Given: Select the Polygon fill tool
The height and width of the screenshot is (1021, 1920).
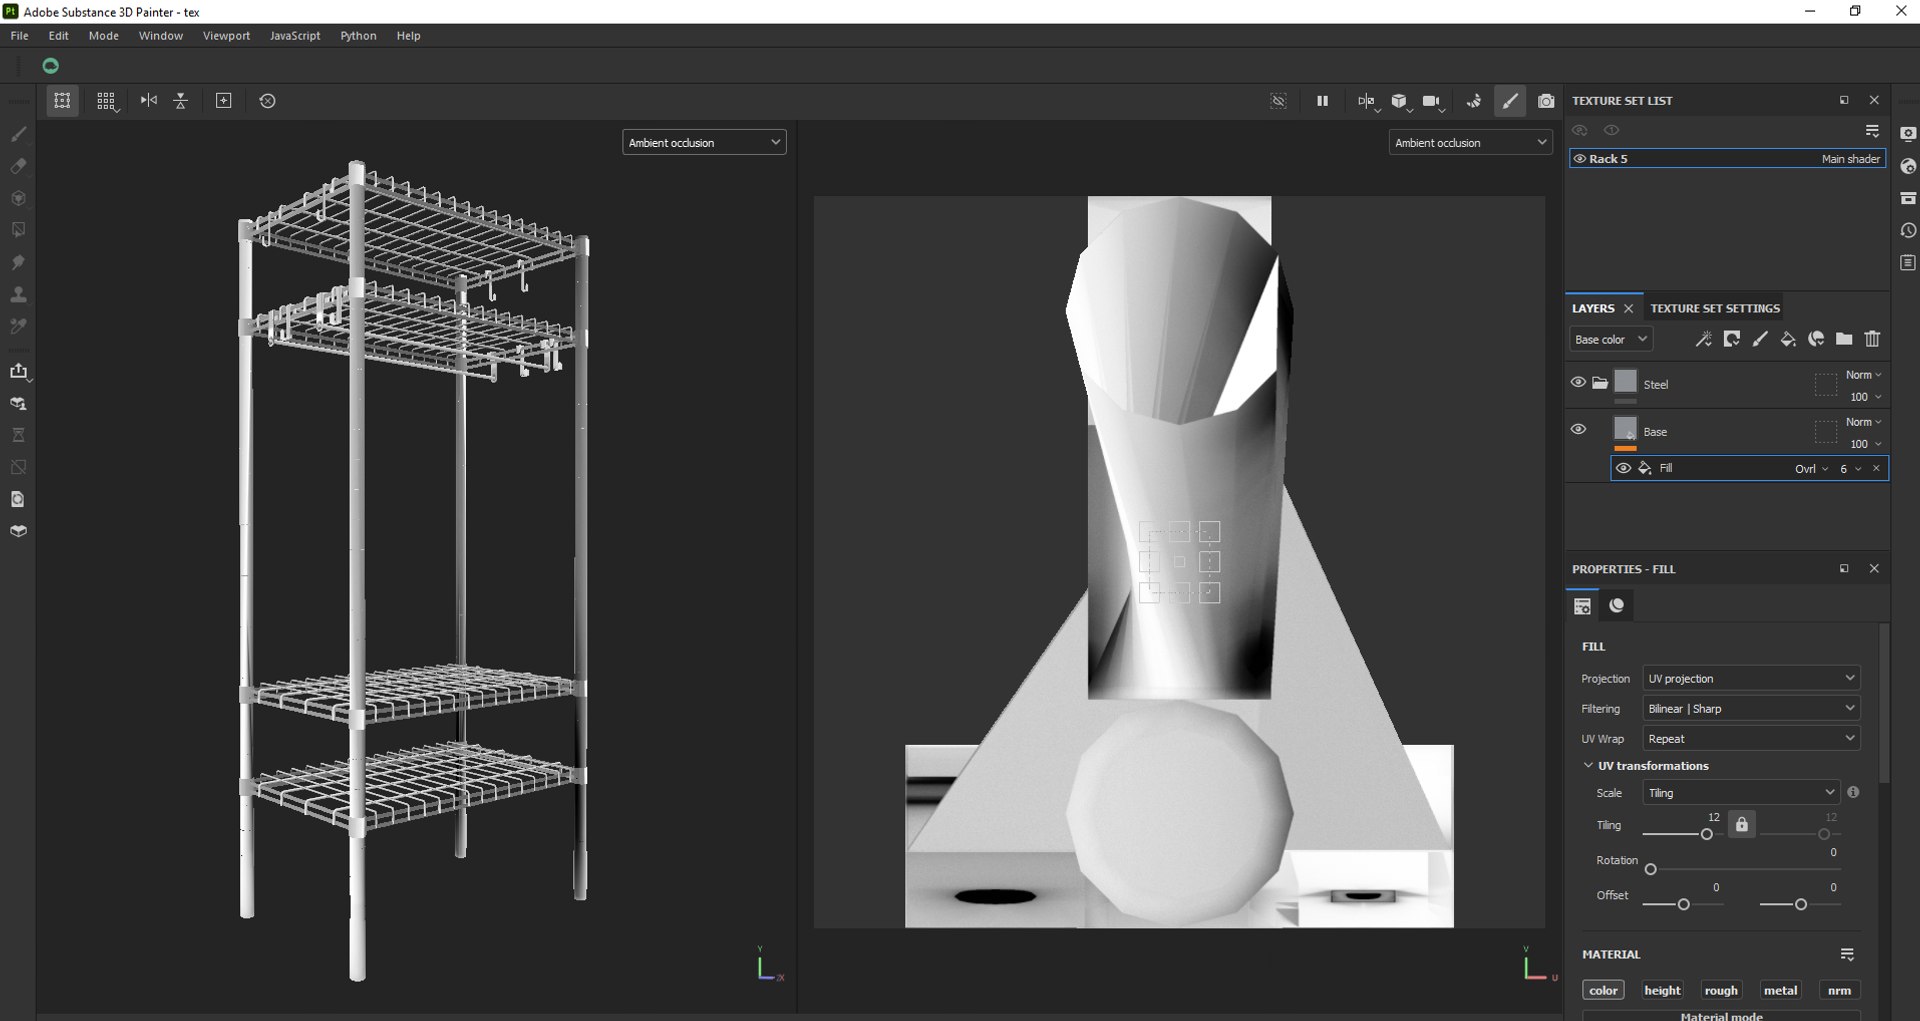Looking at the screenshot, I should [x=18, y=230].
